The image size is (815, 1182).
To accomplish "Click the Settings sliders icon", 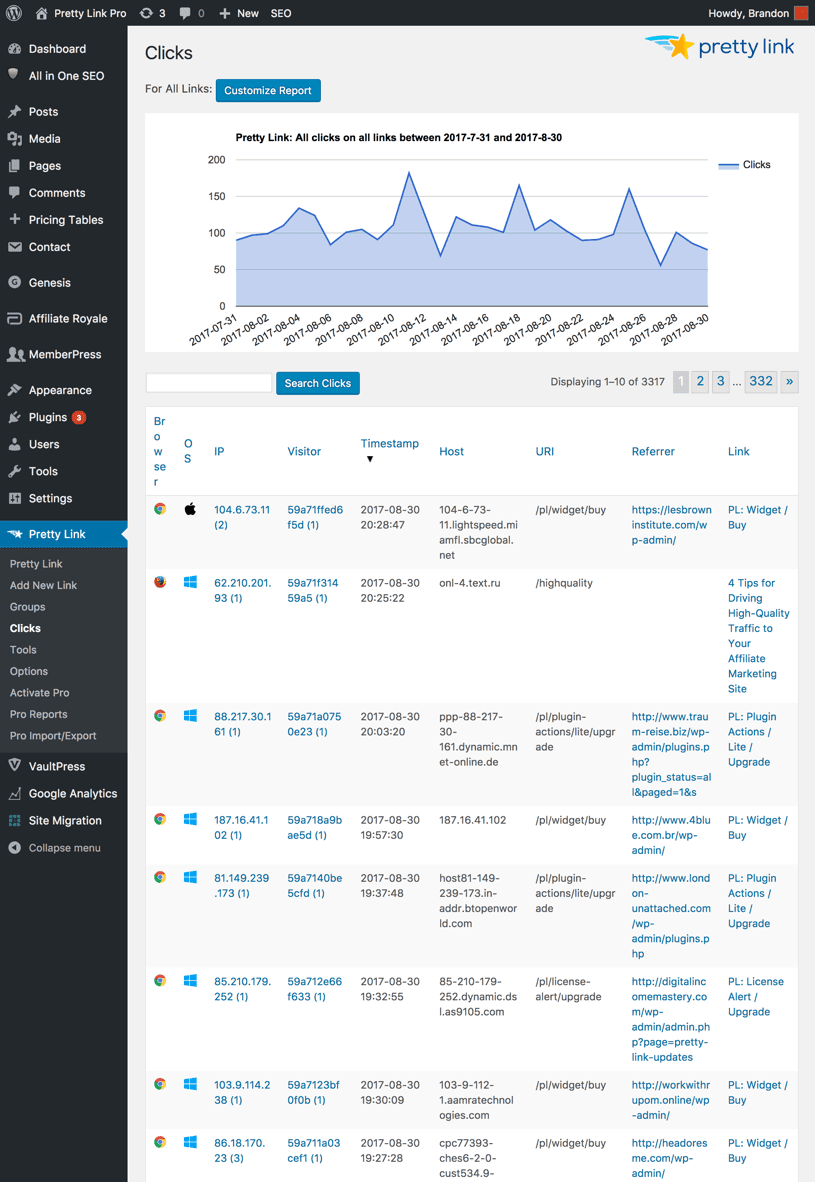I will click(x=14, y=498).
